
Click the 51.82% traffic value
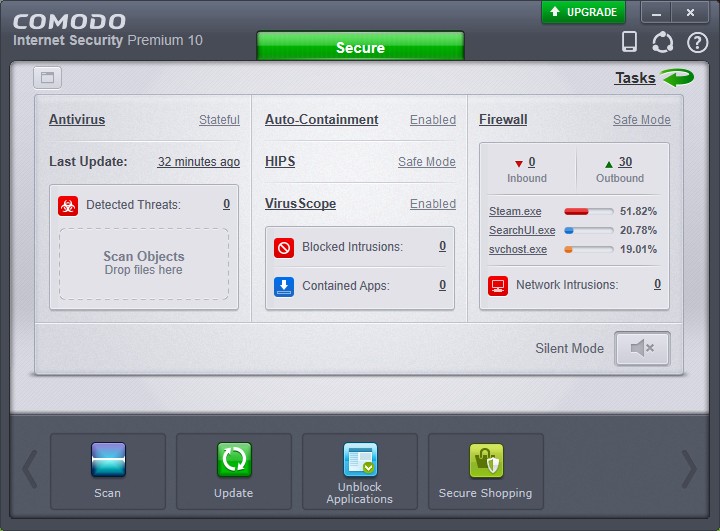tap(638, 211)
